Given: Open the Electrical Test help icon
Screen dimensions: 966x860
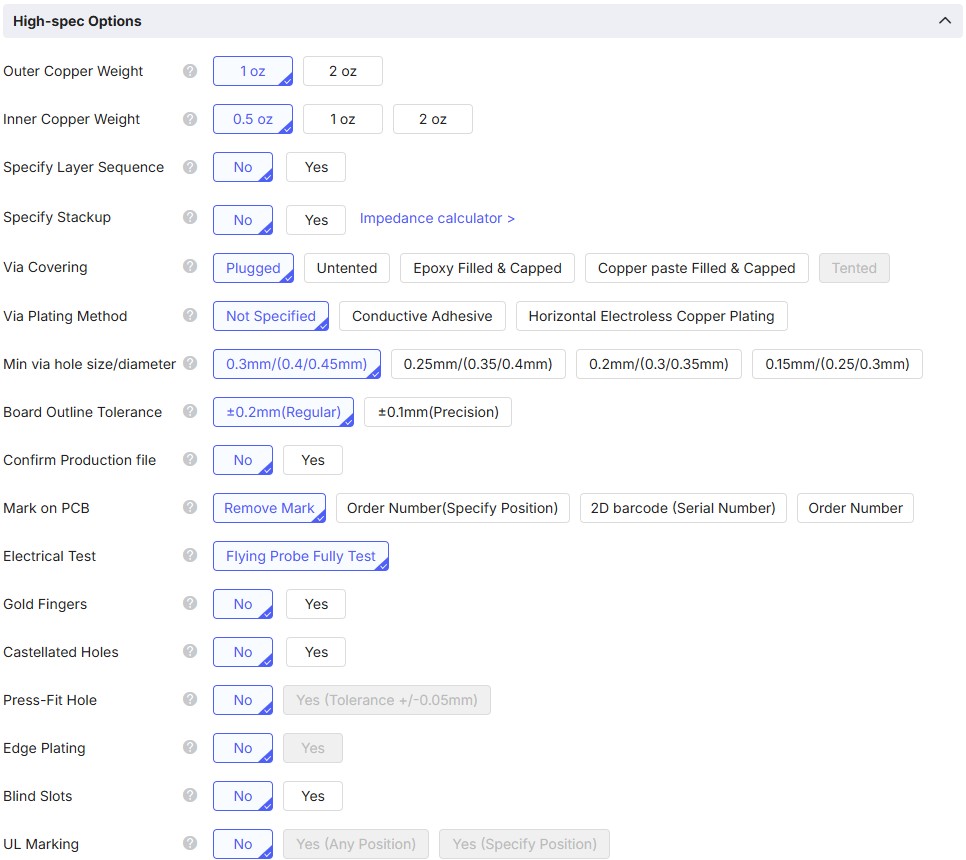Looking at the screenshot, I should coord(189,556).
